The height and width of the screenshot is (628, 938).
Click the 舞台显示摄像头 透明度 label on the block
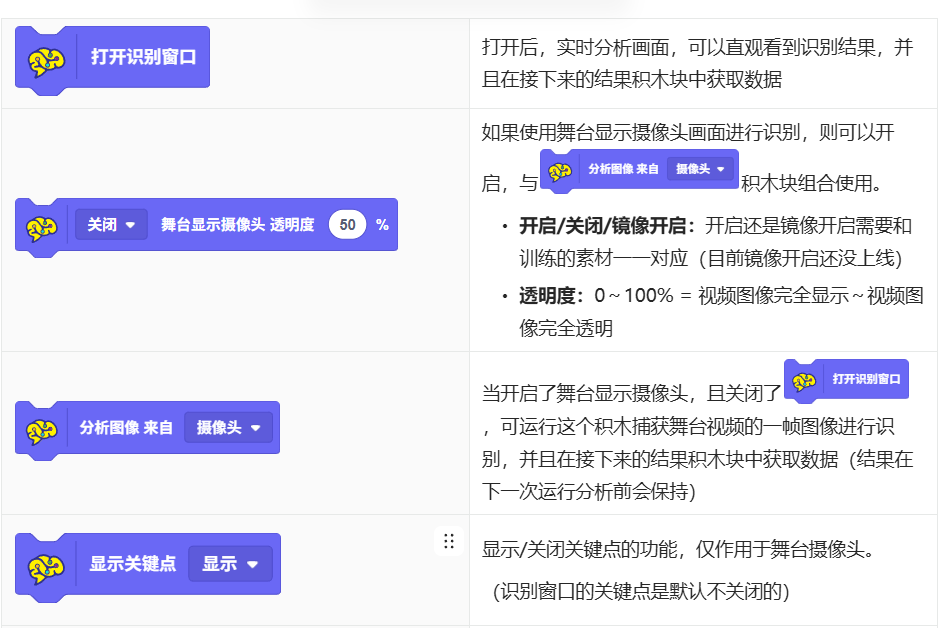(237, 225)
